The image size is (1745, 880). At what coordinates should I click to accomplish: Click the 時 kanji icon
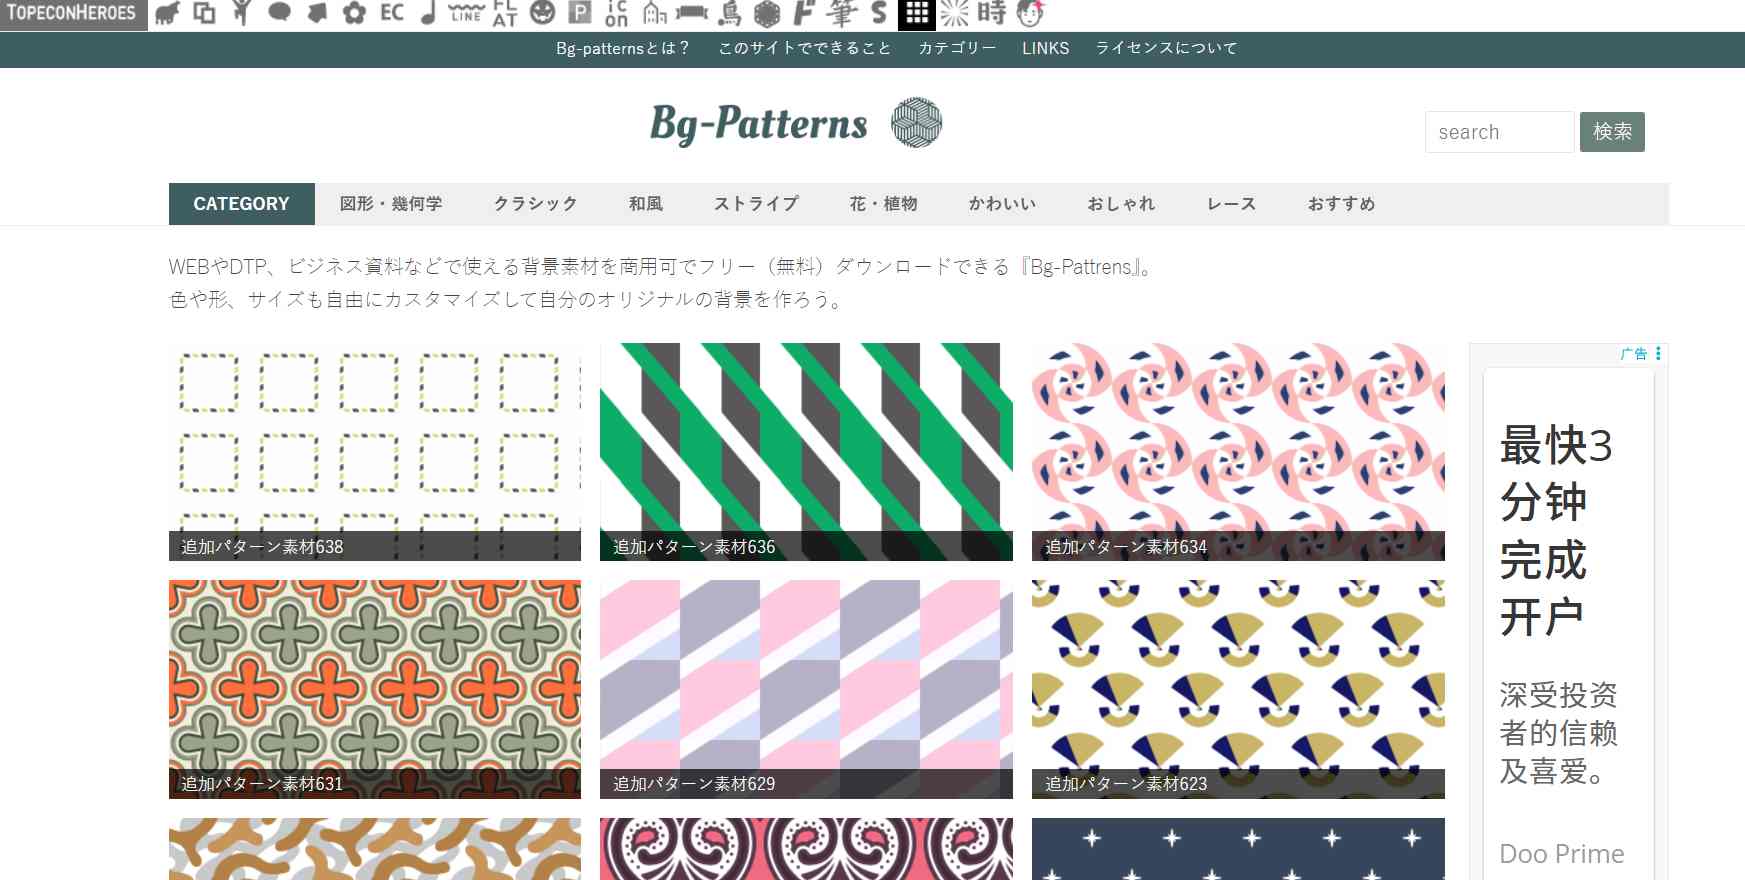click(992, 13)
